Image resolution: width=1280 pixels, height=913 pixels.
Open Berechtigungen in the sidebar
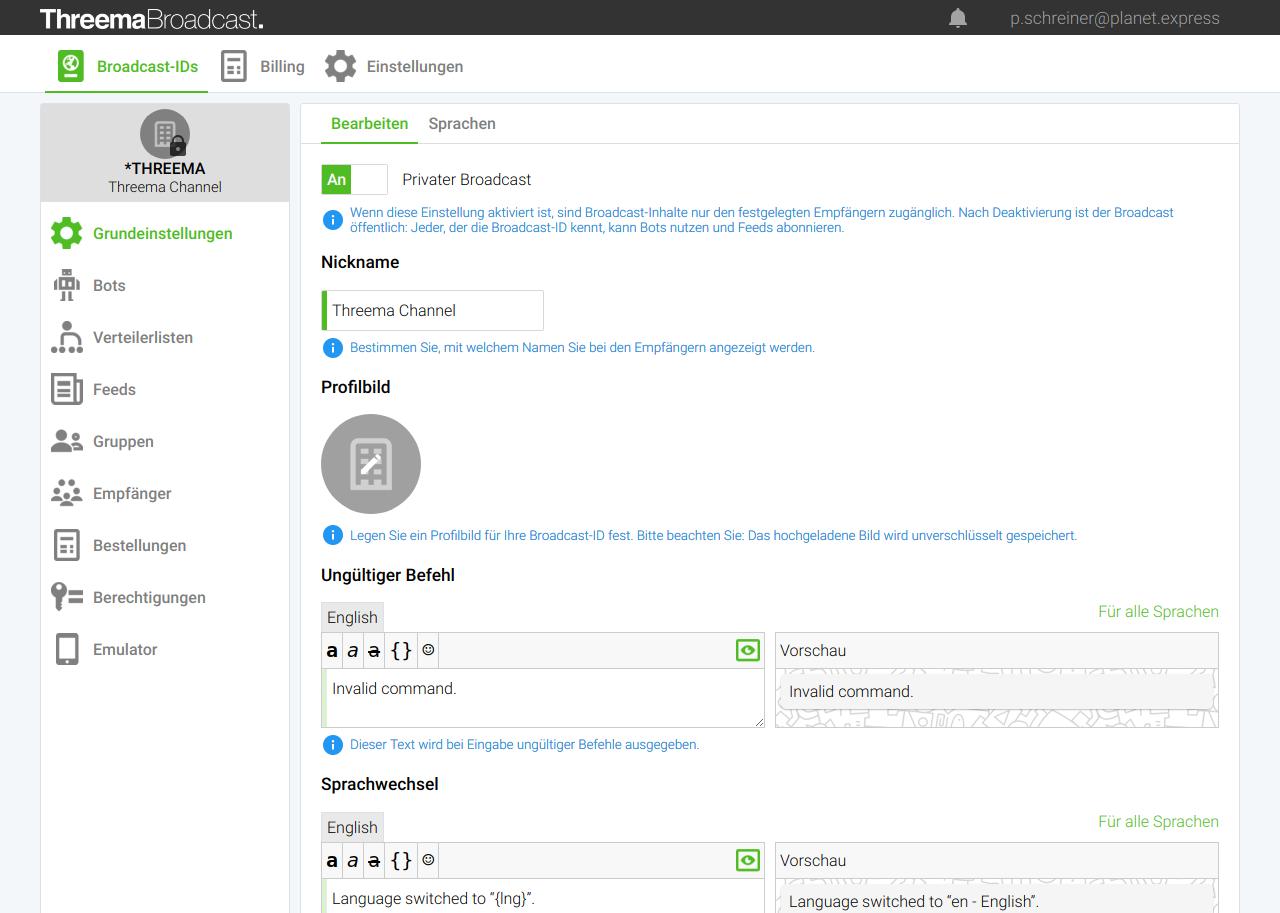point(165,597)
